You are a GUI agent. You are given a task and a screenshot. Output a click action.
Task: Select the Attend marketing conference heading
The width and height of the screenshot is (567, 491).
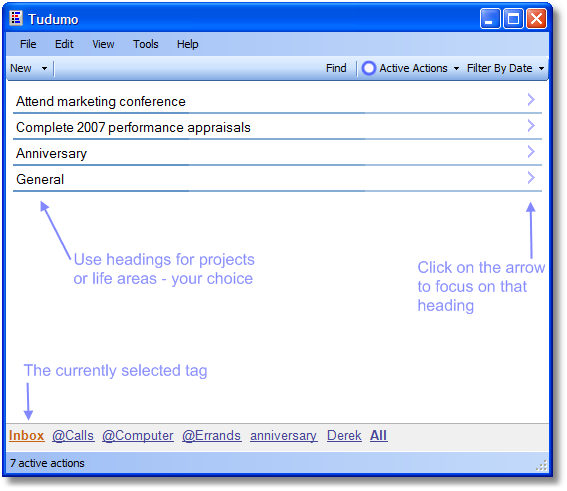pos(101,102)
